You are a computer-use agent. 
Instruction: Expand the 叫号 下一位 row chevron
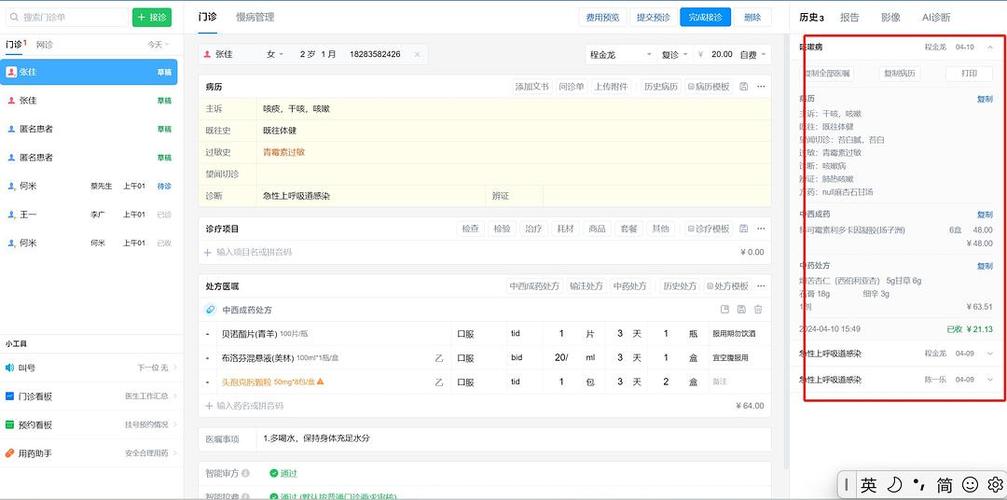[x=174, y=368]
